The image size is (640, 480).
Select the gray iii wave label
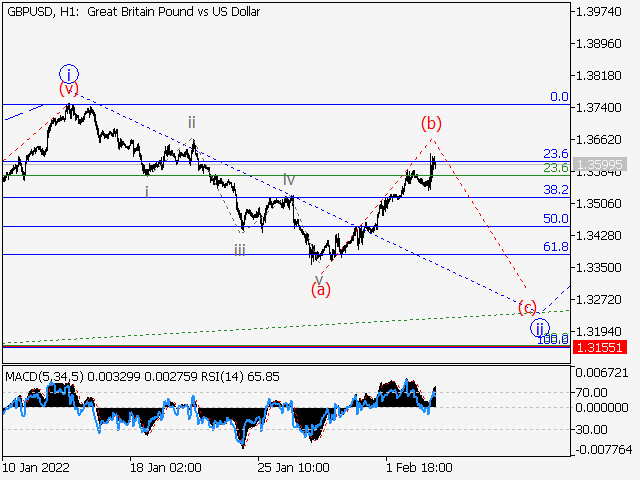(x=240, y=250)
